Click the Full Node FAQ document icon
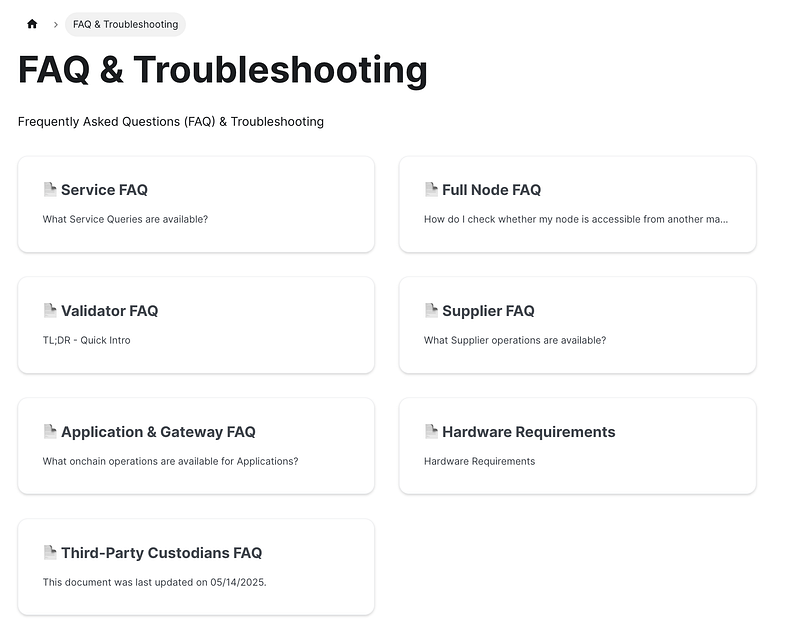800x638 pixels. coord(431,189)
